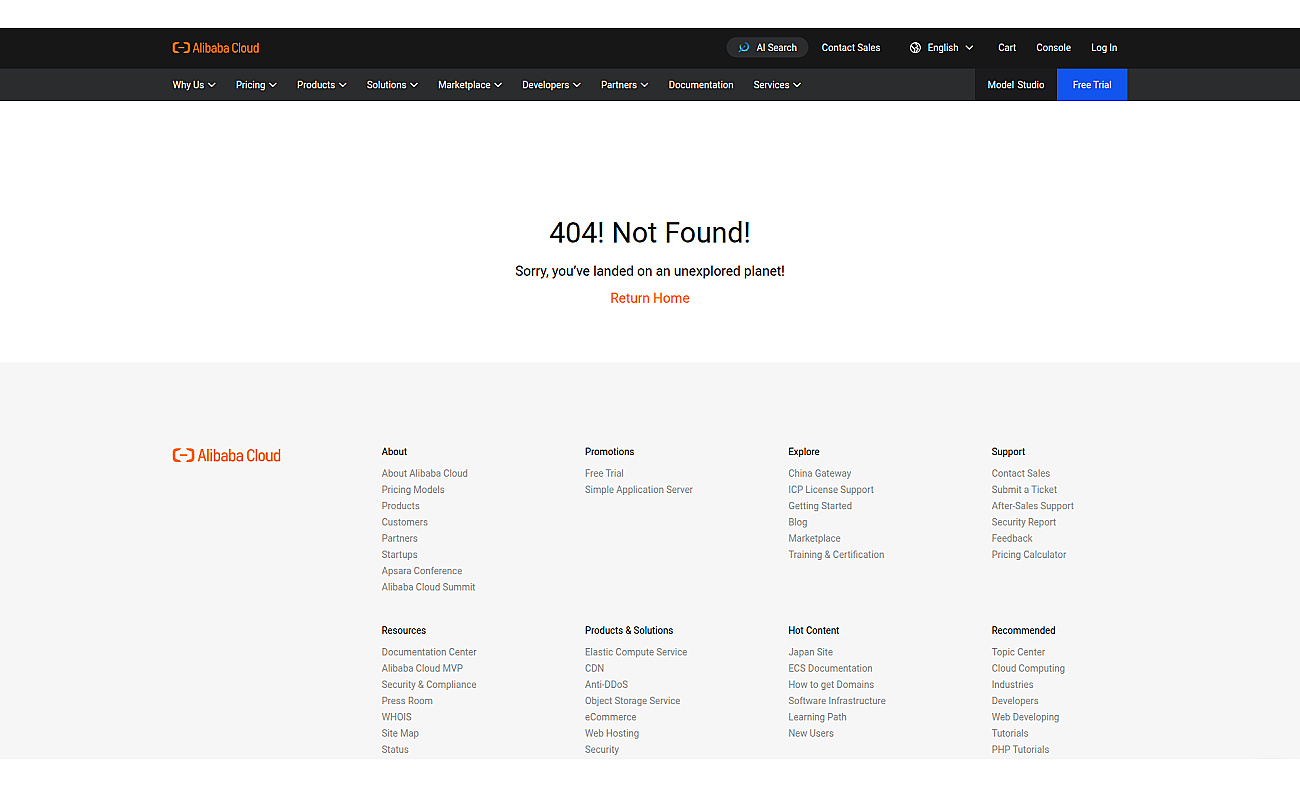Open Japan Site link

point(811,652)
